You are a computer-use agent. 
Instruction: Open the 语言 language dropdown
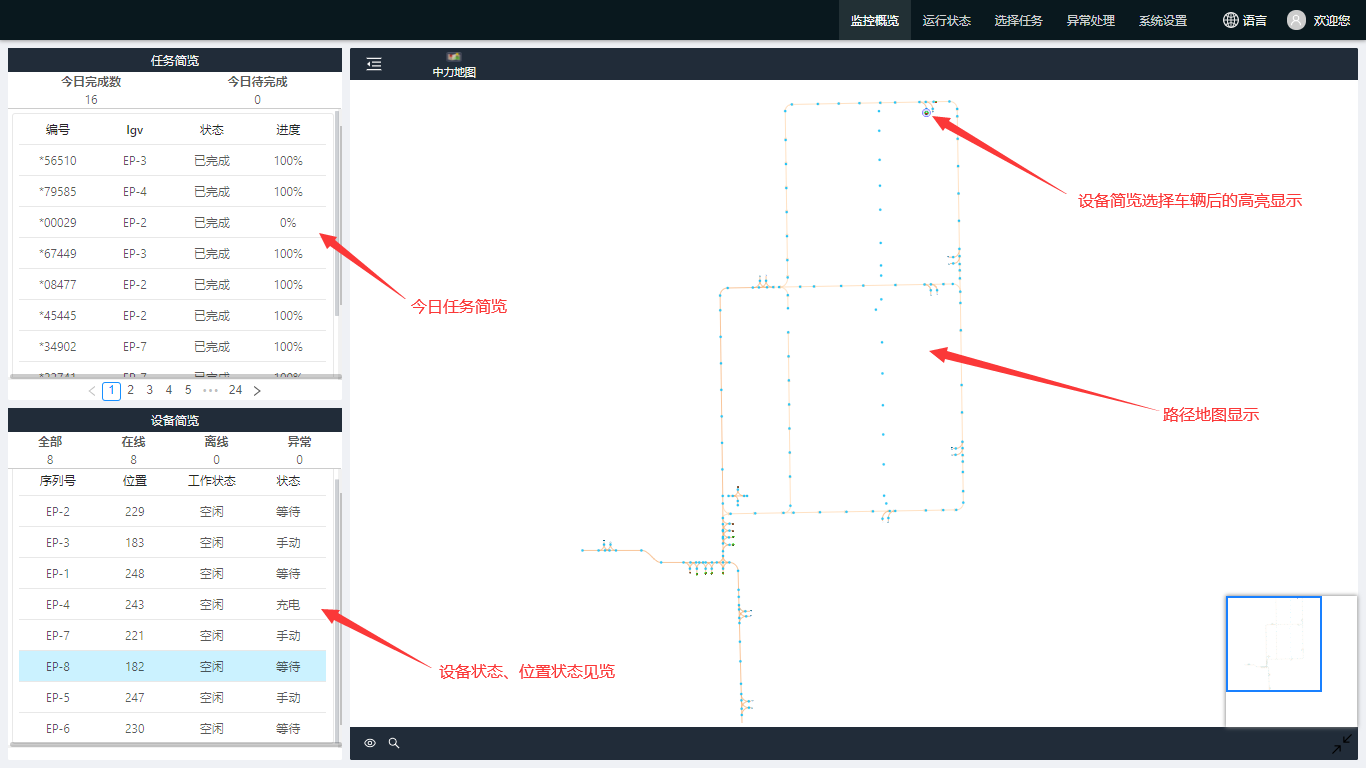pos(1254,20)
